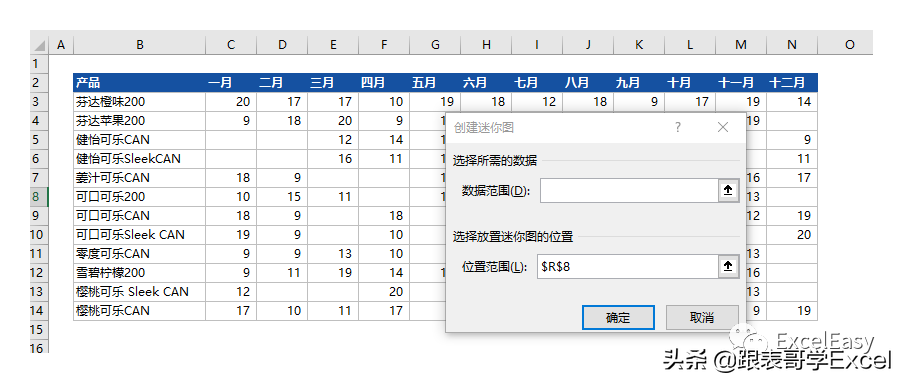The width and height of the screenshot is (903, 383).
Task: Select column F header
Action: tap(384, 45)
